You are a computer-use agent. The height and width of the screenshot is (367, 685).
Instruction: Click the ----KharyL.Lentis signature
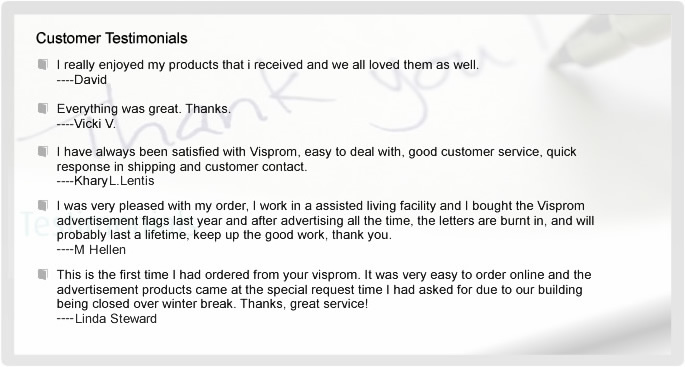[105, 181]
